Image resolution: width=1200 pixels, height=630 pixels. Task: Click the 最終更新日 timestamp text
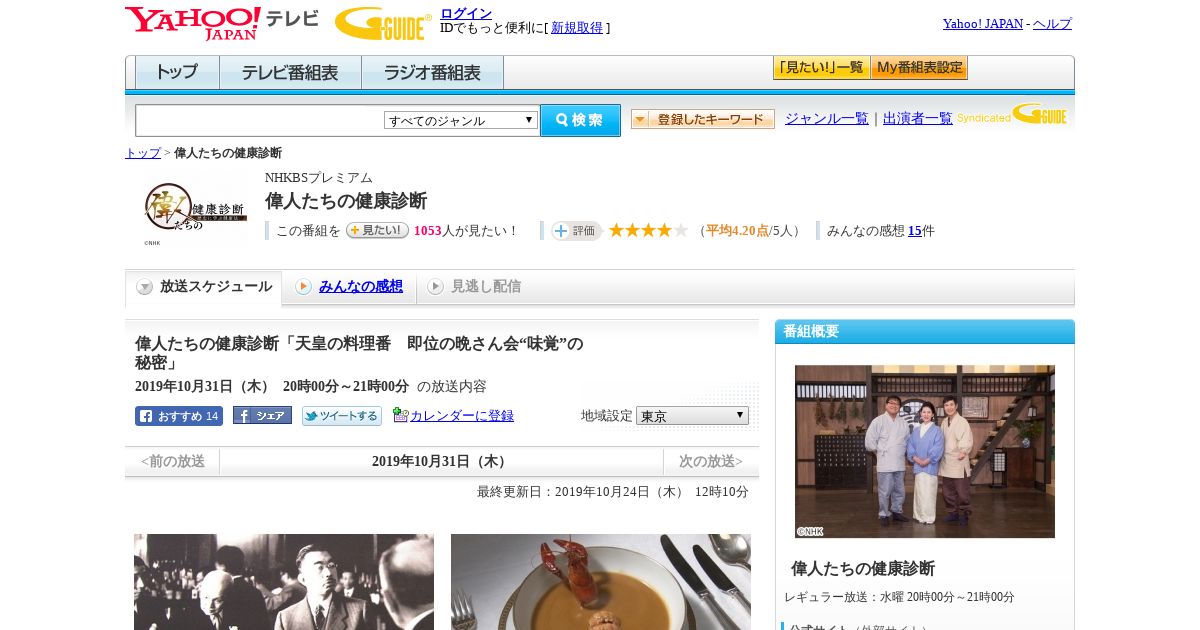click(x=613, y=492)
